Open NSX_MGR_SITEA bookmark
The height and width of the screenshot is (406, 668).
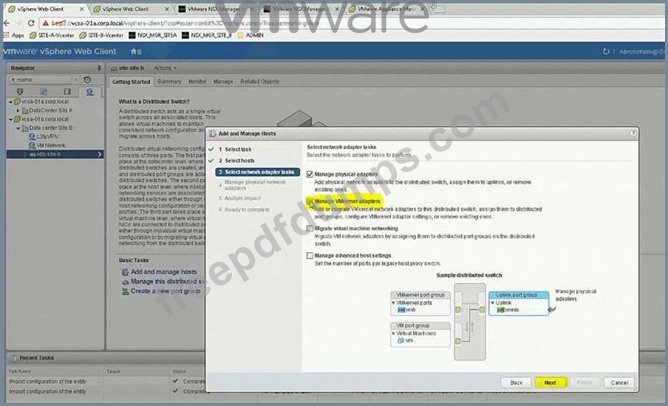[153, 35]
